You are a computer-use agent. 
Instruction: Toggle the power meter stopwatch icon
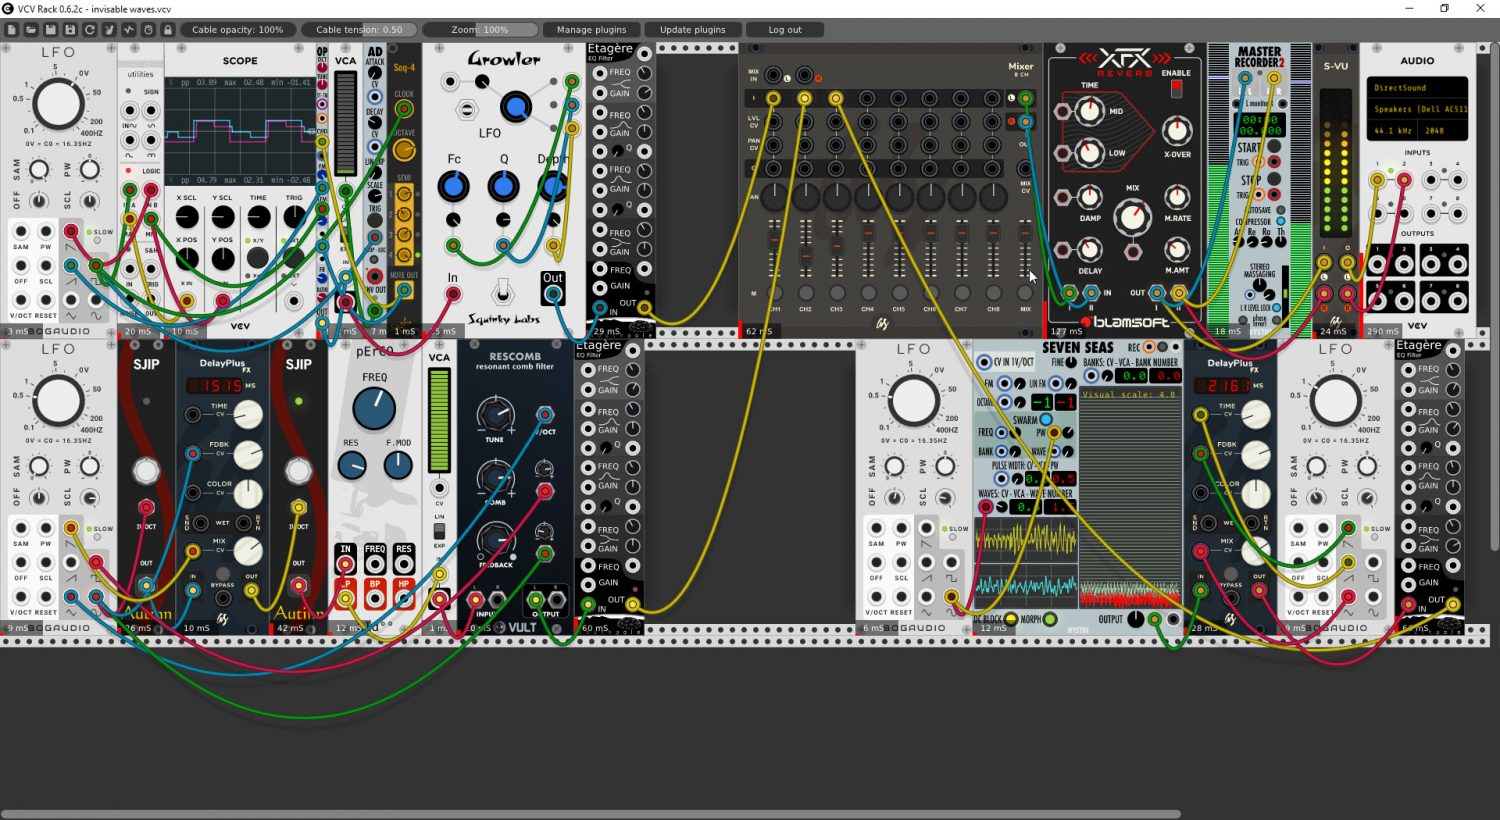[148, 30]
